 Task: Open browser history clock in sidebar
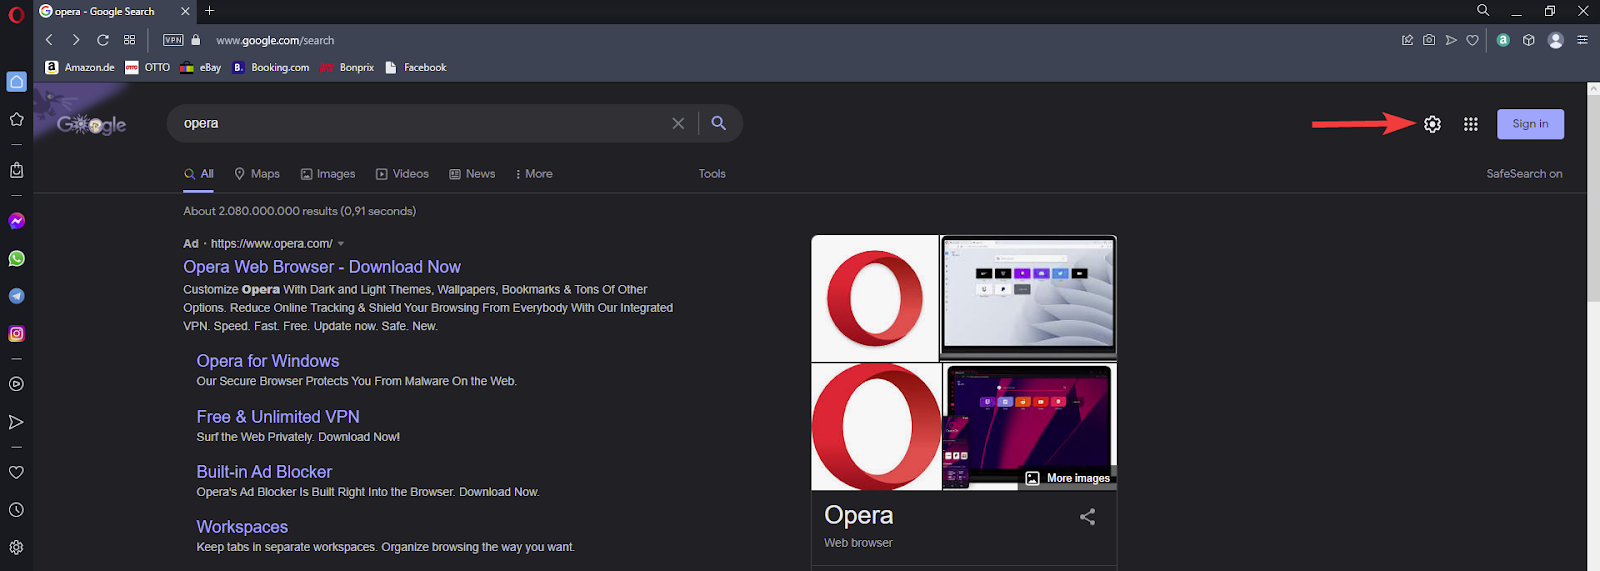click(x=16, y=510)
